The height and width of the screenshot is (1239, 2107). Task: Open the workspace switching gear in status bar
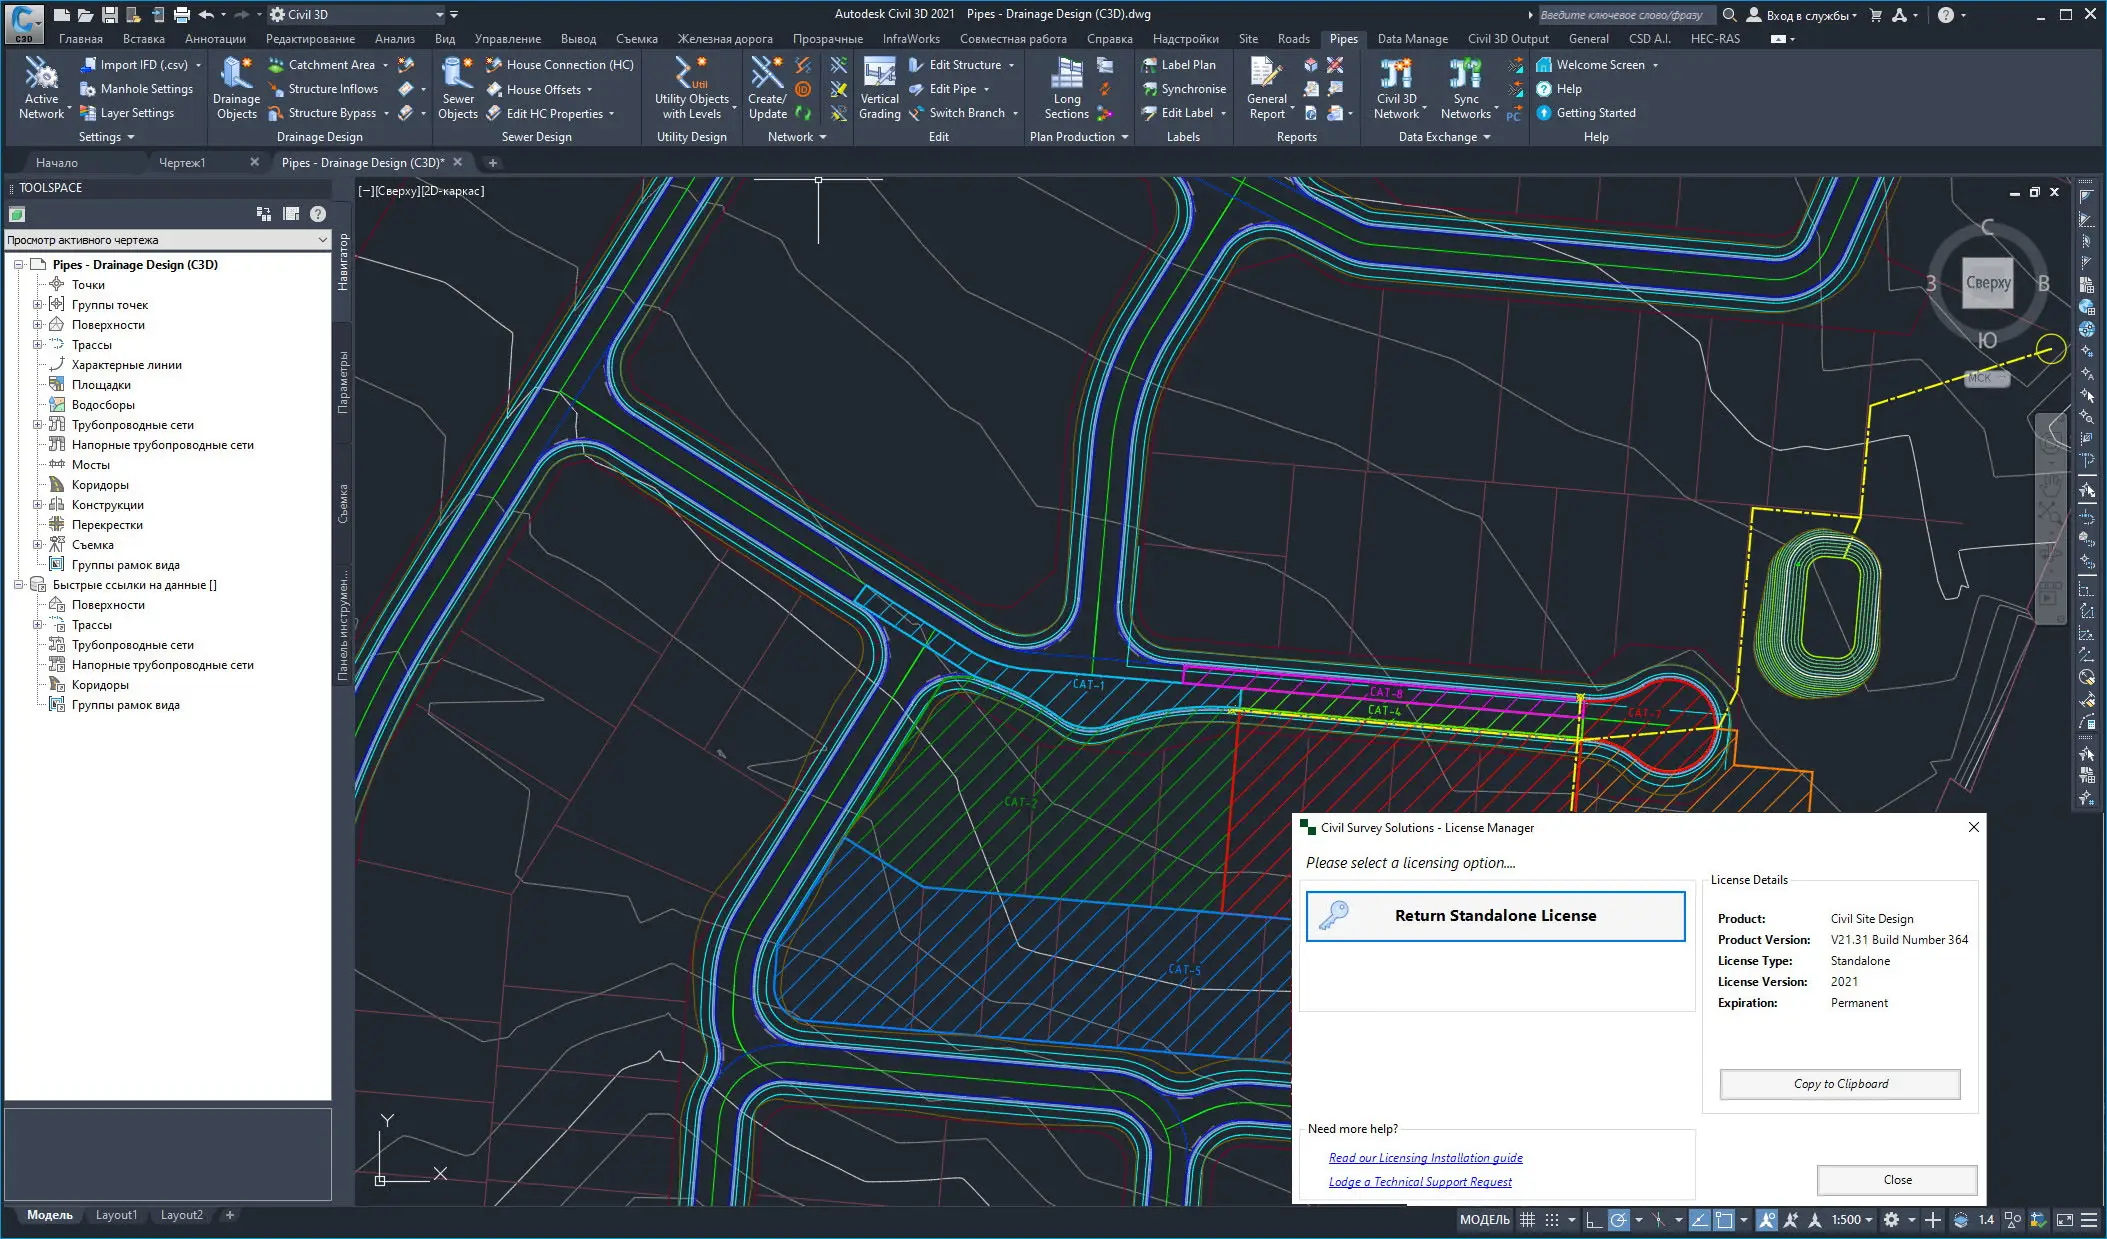point(1891,1220)
